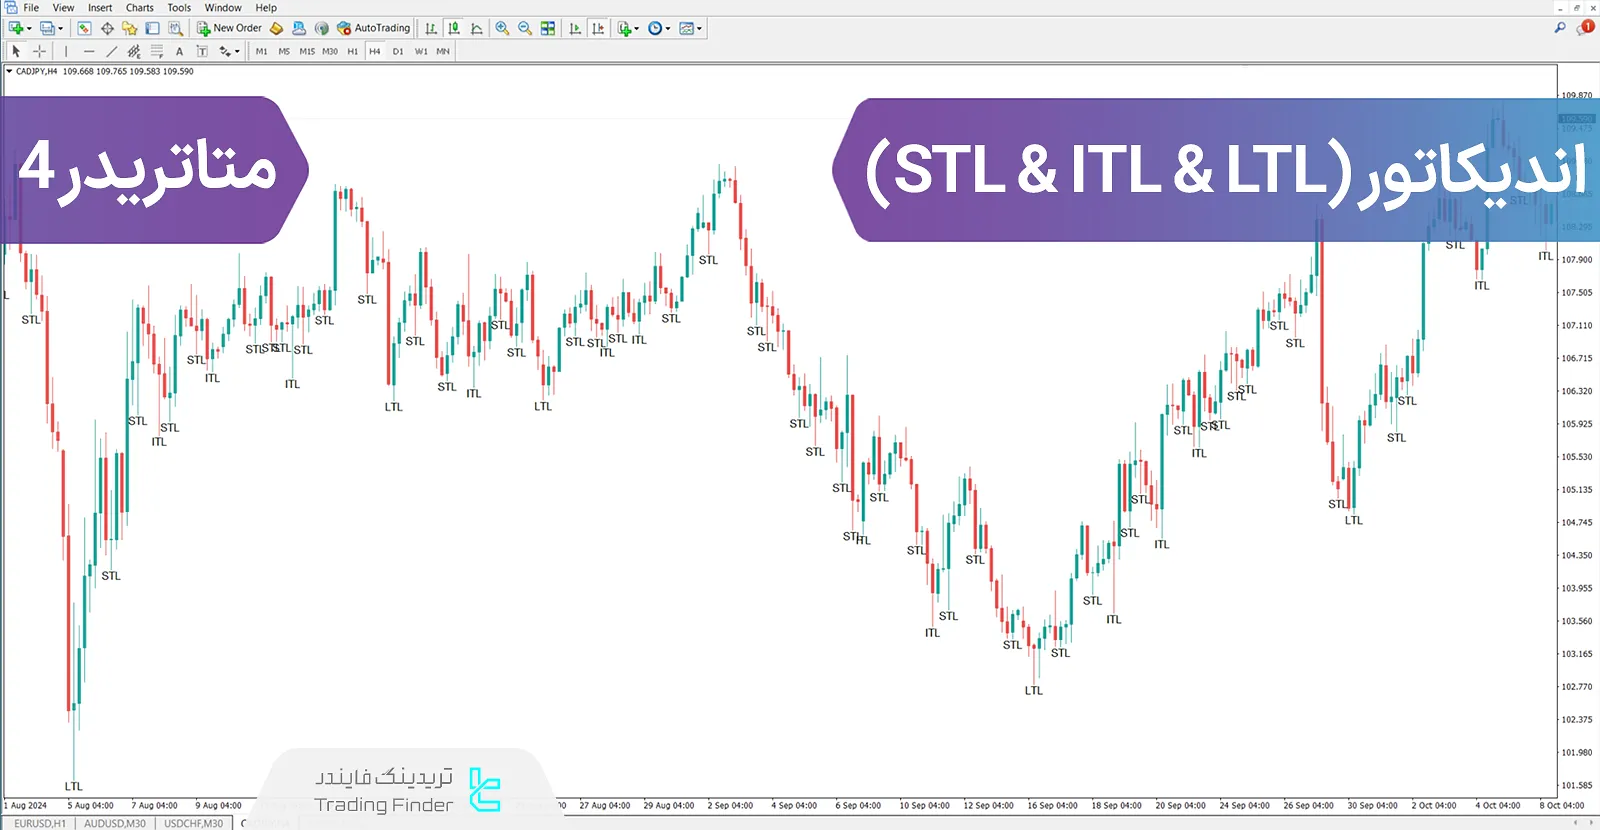Switch timeframe to MN
Viewport: 1600px width, 830px height.
pos(443,51)
